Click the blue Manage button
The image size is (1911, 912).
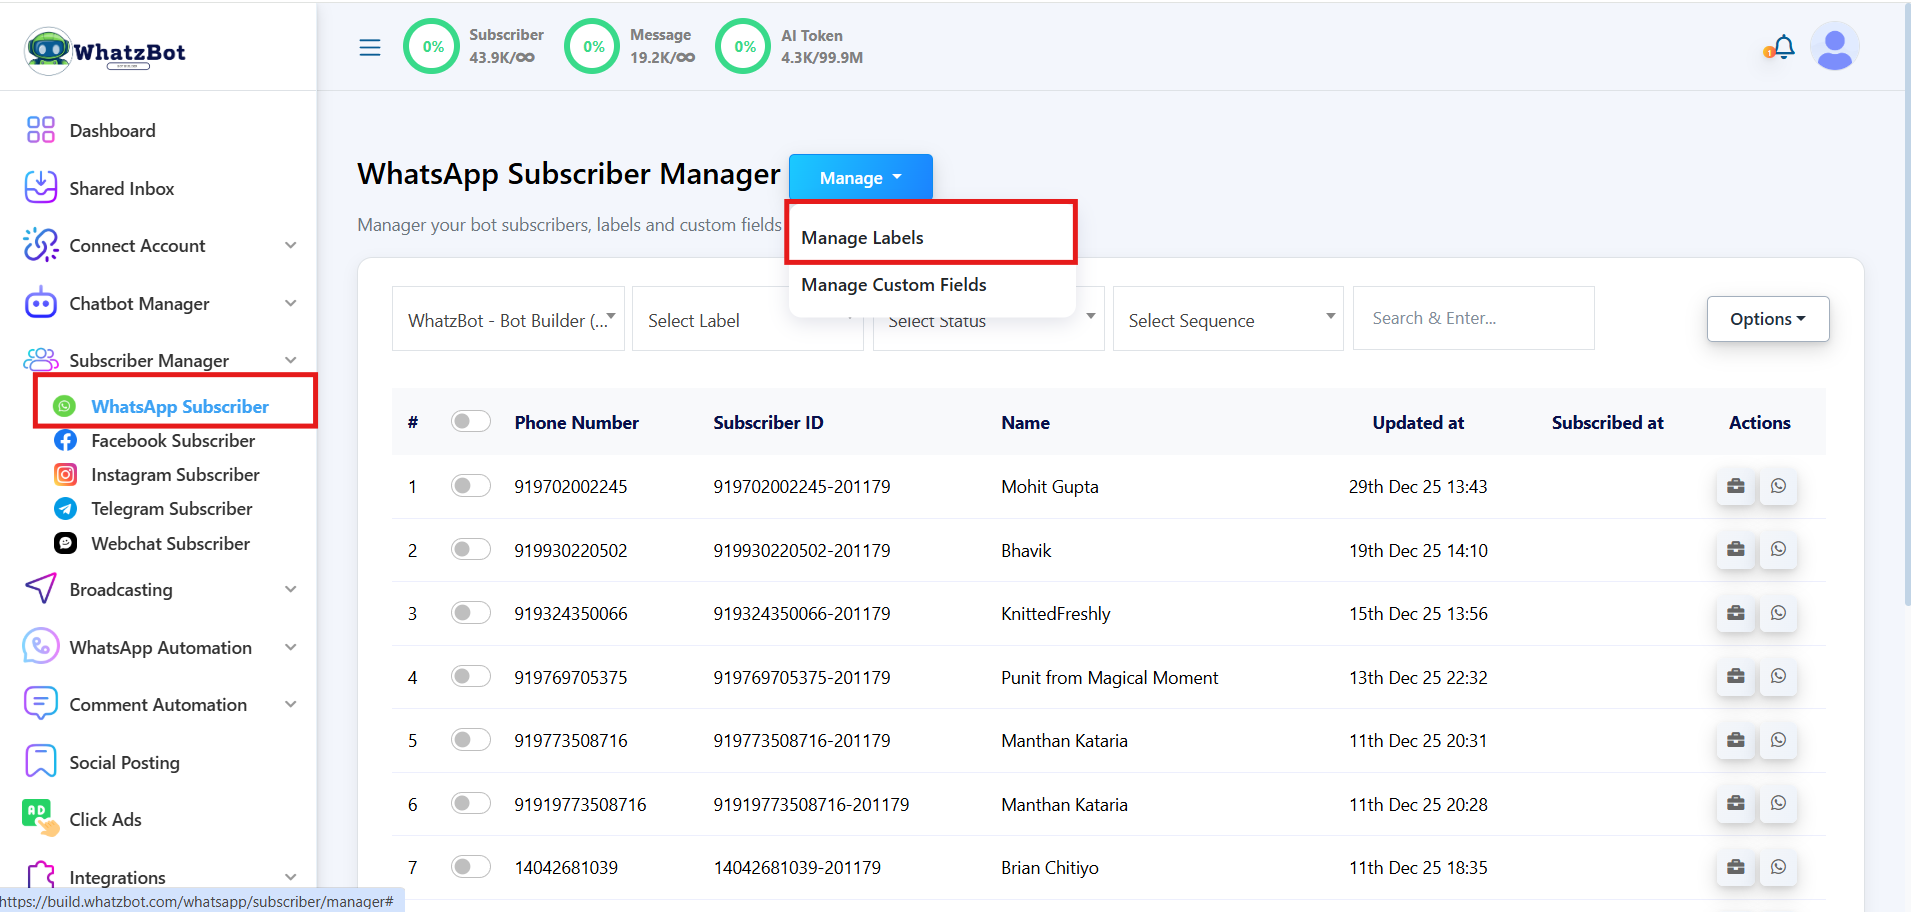[x=859, y=177]
